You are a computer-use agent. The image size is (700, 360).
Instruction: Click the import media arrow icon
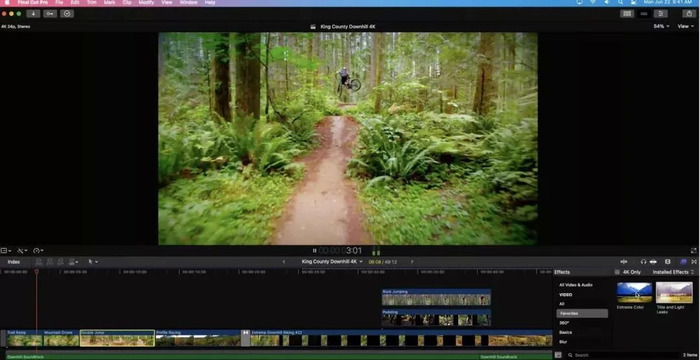33,13
